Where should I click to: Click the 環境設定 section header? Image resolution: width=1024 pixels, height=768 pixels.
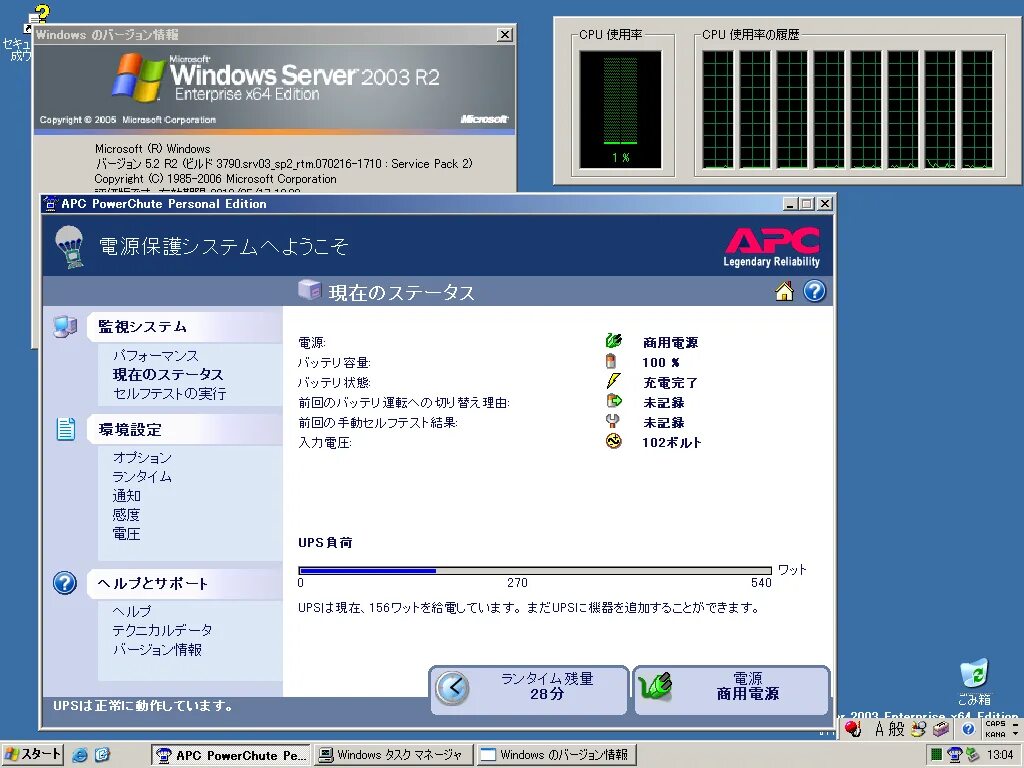[x=184, y=429]
